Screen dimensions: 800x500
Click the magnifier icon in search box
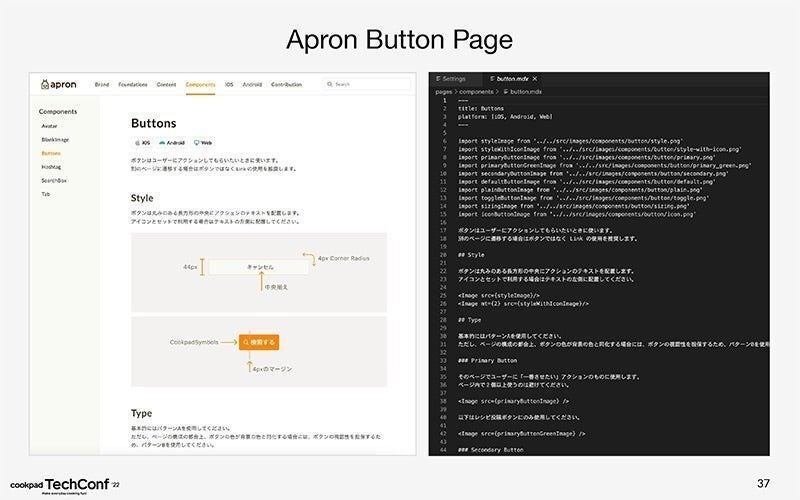330,84
